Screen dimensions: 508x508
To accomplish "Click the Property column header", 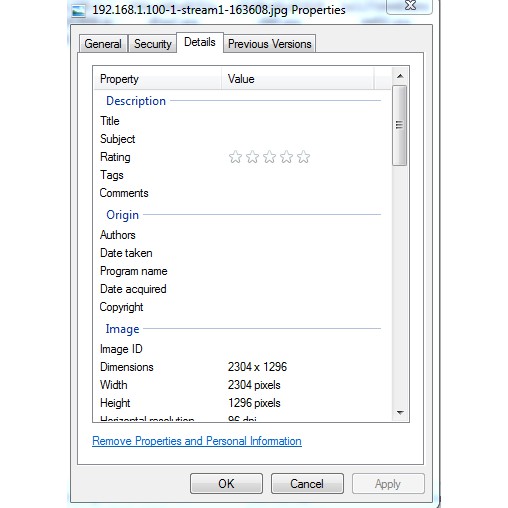I will click(158, 79).
